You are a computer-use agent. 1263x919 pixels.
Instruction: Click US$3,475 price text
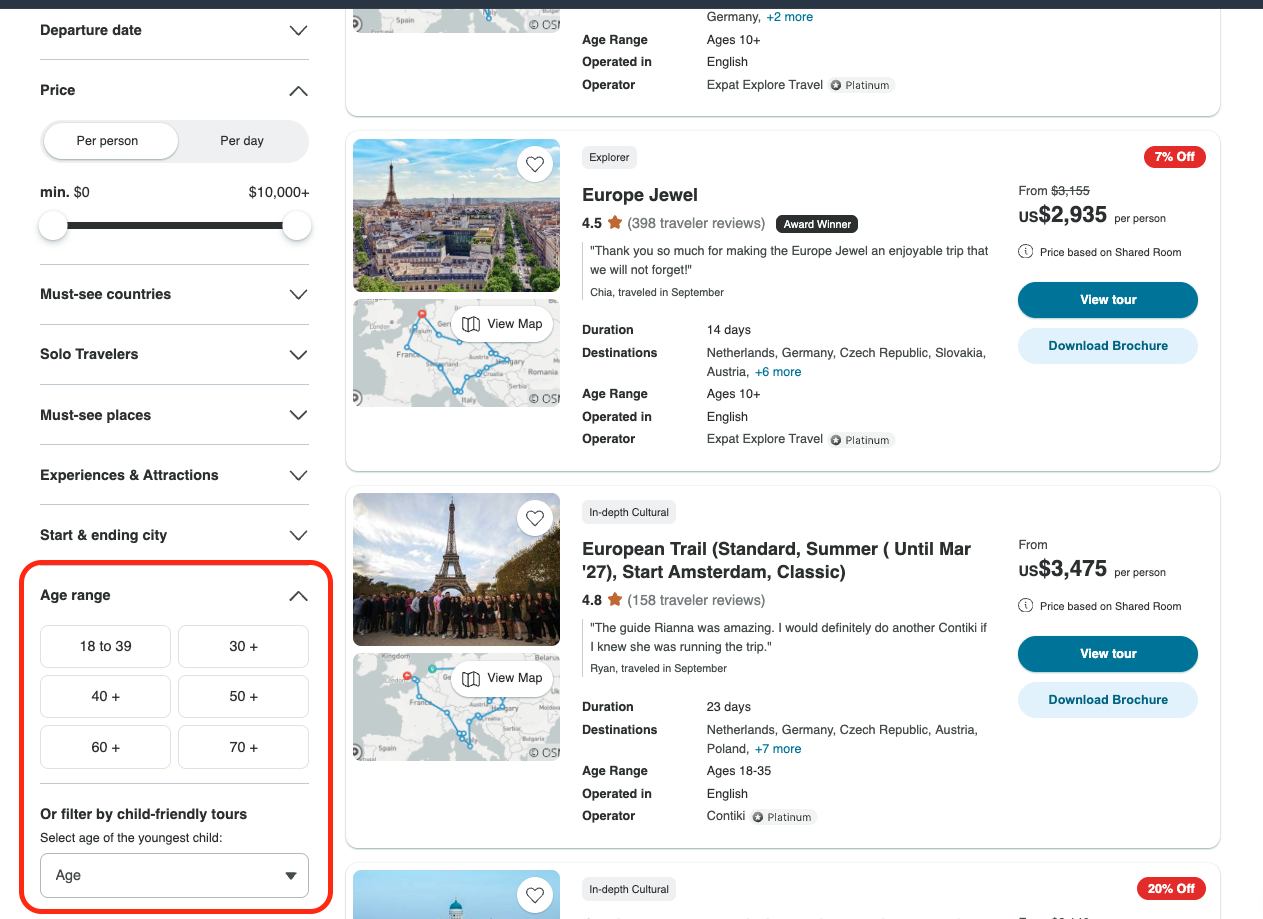(1063, 569)
